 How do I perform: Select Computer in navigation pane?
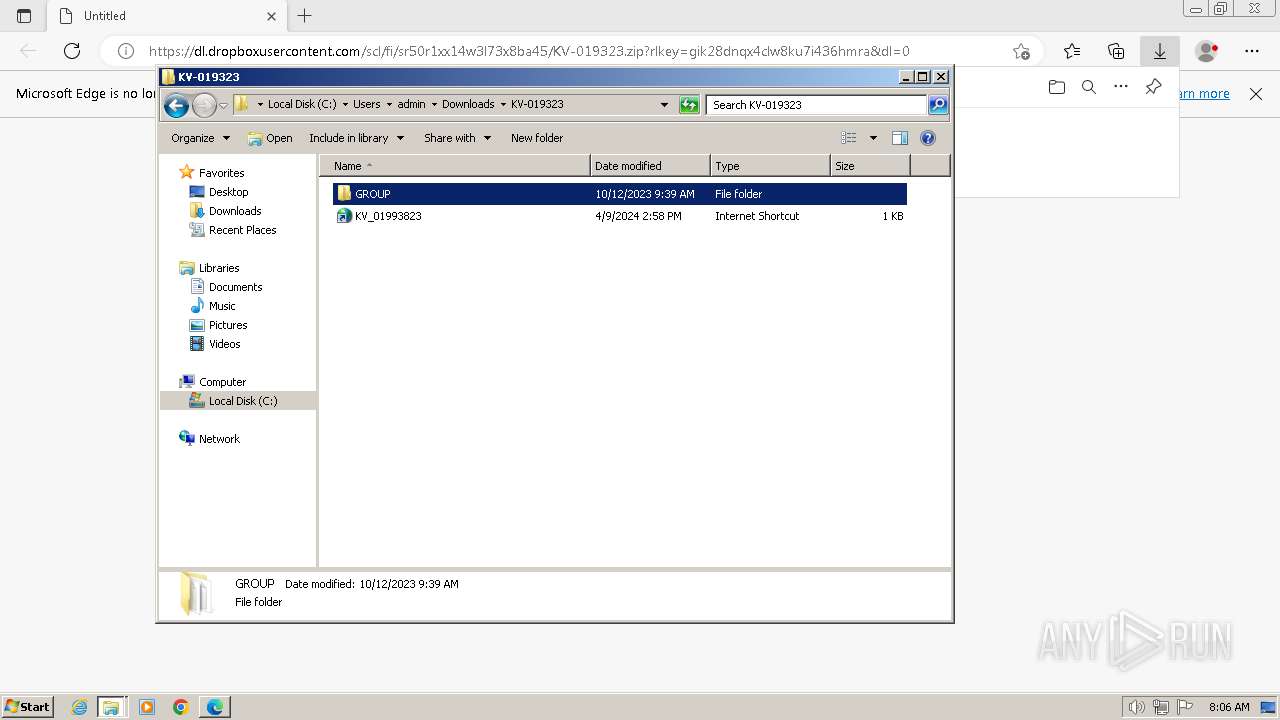(222, 382)
